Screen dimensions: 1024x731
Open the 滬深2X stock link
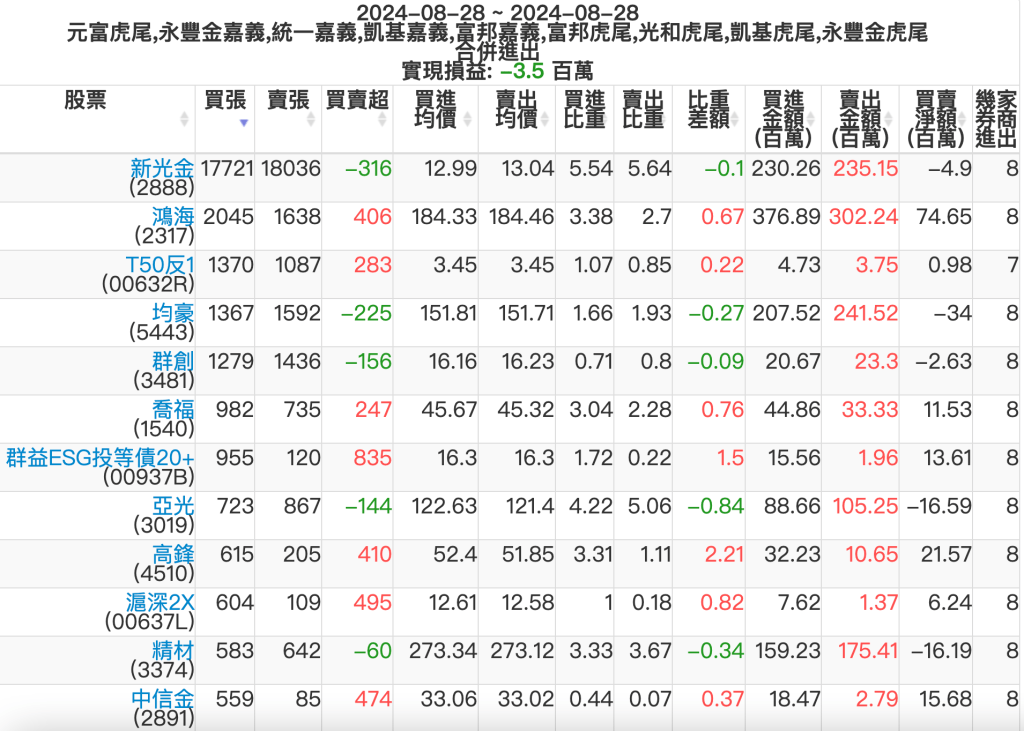point(162,602)
